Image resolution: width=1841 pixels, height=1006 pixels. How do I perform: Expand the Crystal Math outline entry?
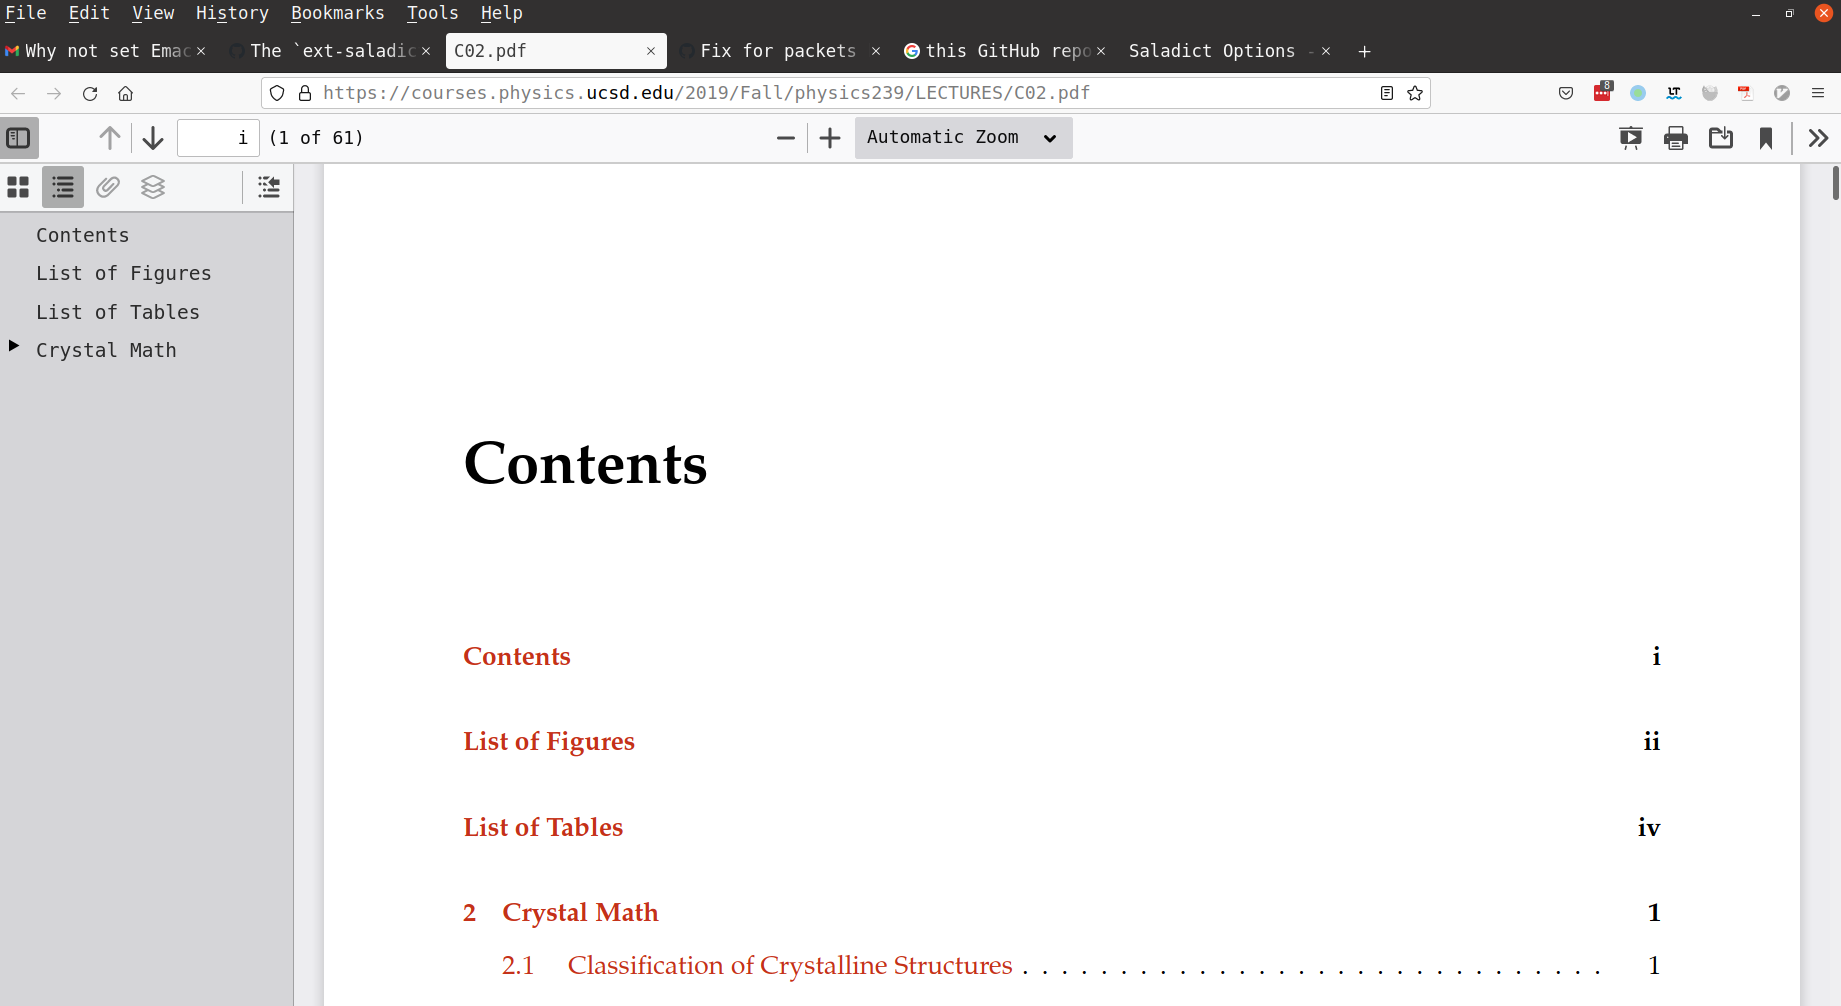12,346
